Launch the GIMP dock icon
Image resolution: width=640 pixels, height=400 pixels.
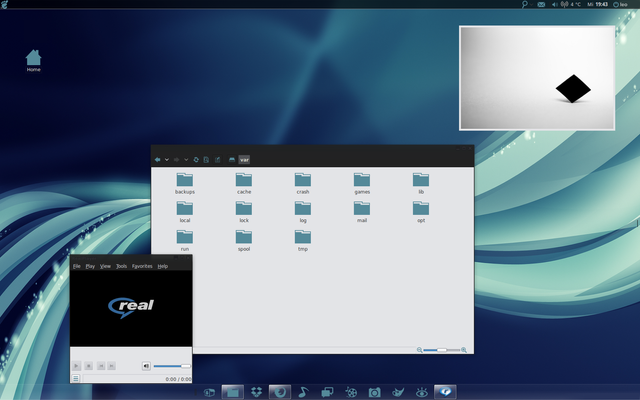coord(398,392)
